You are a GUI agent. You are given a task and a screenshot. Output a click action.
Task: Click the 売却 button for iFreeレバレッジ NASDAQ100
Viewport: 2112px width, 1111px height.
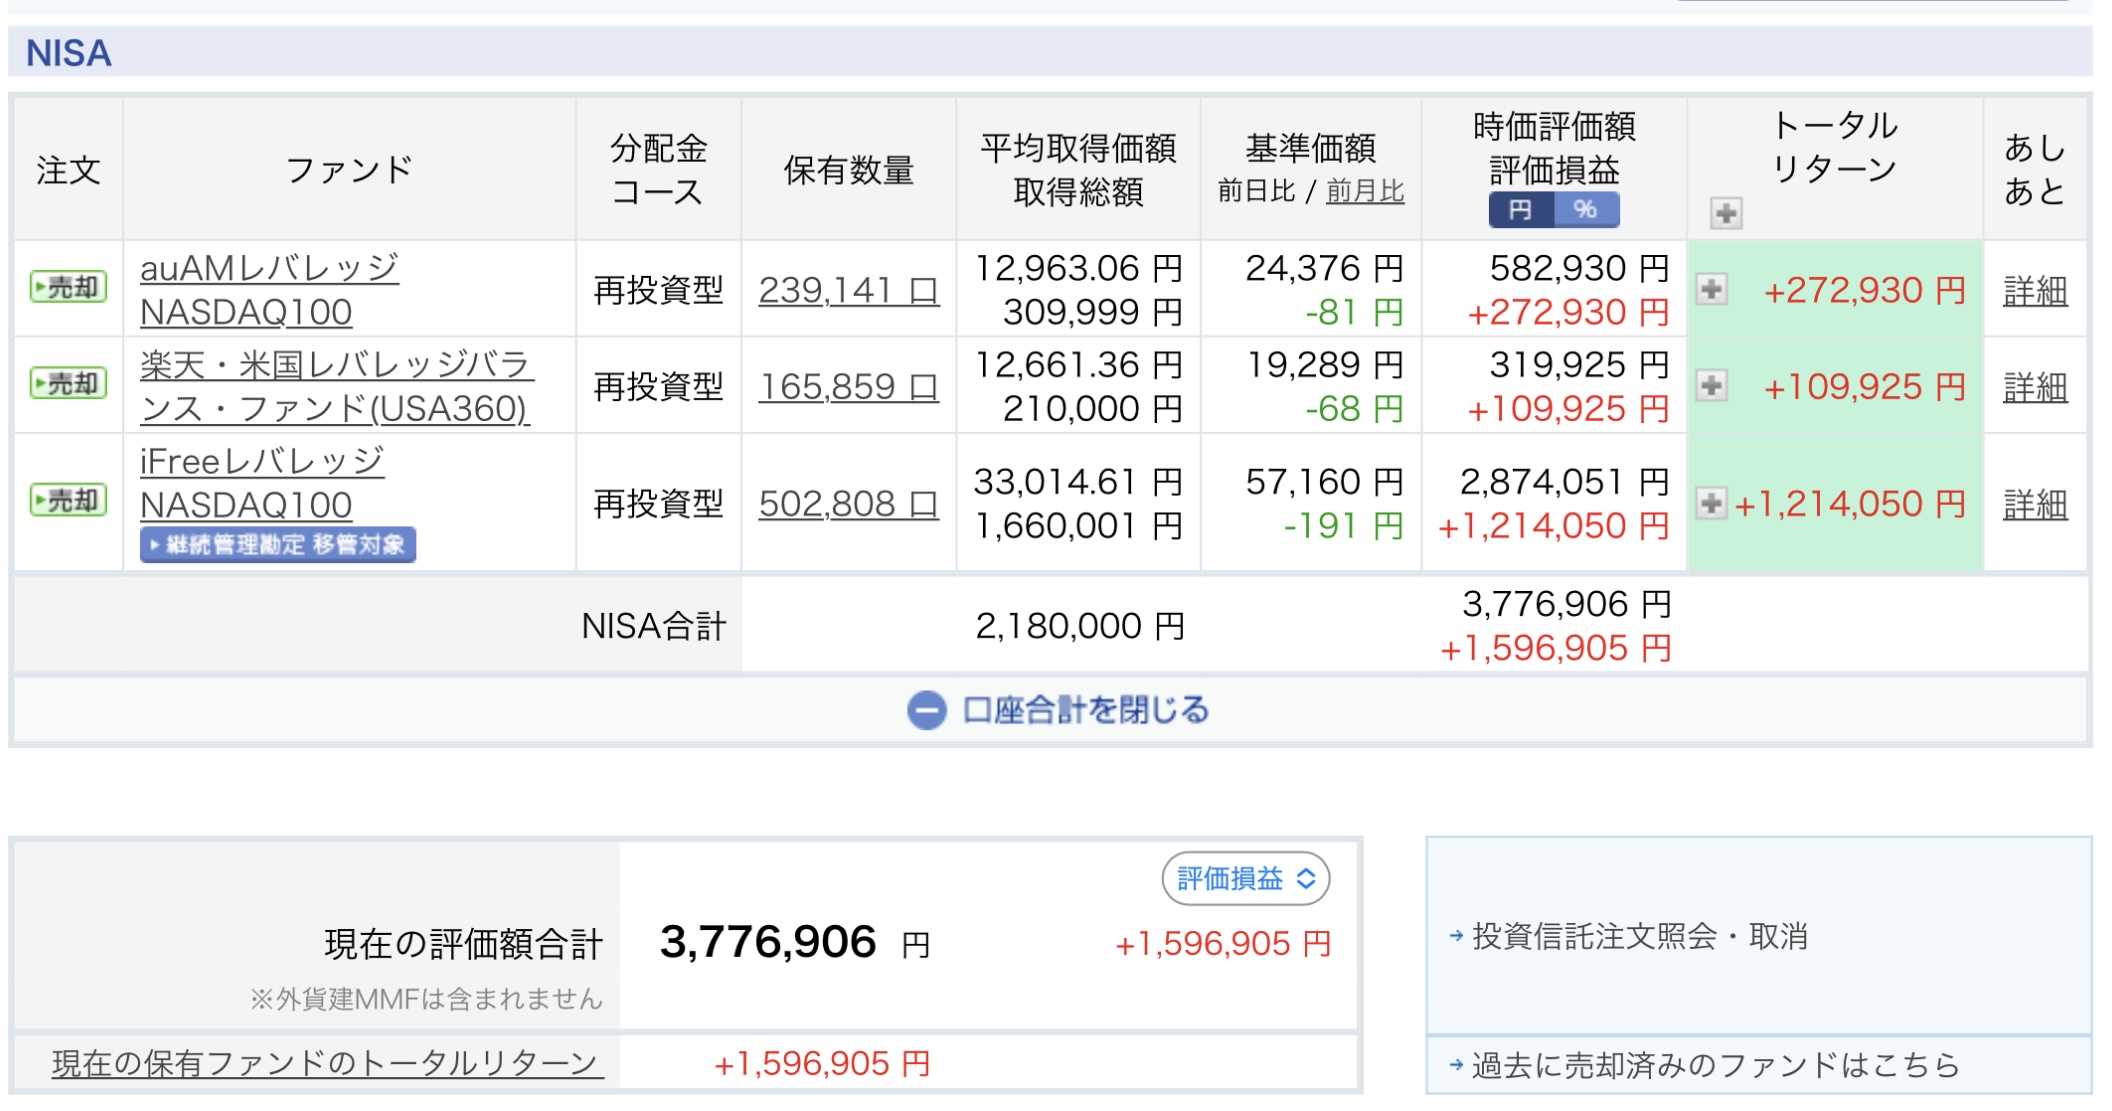[x=68, y=501]
